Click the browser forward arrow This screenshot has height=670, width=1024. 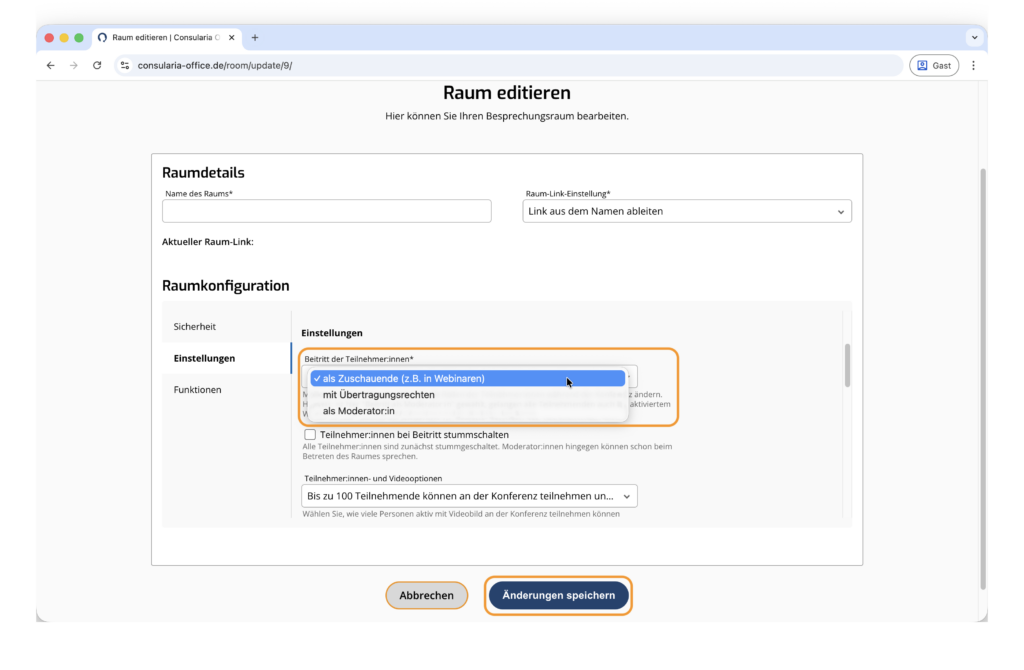(x=74, y=65)
